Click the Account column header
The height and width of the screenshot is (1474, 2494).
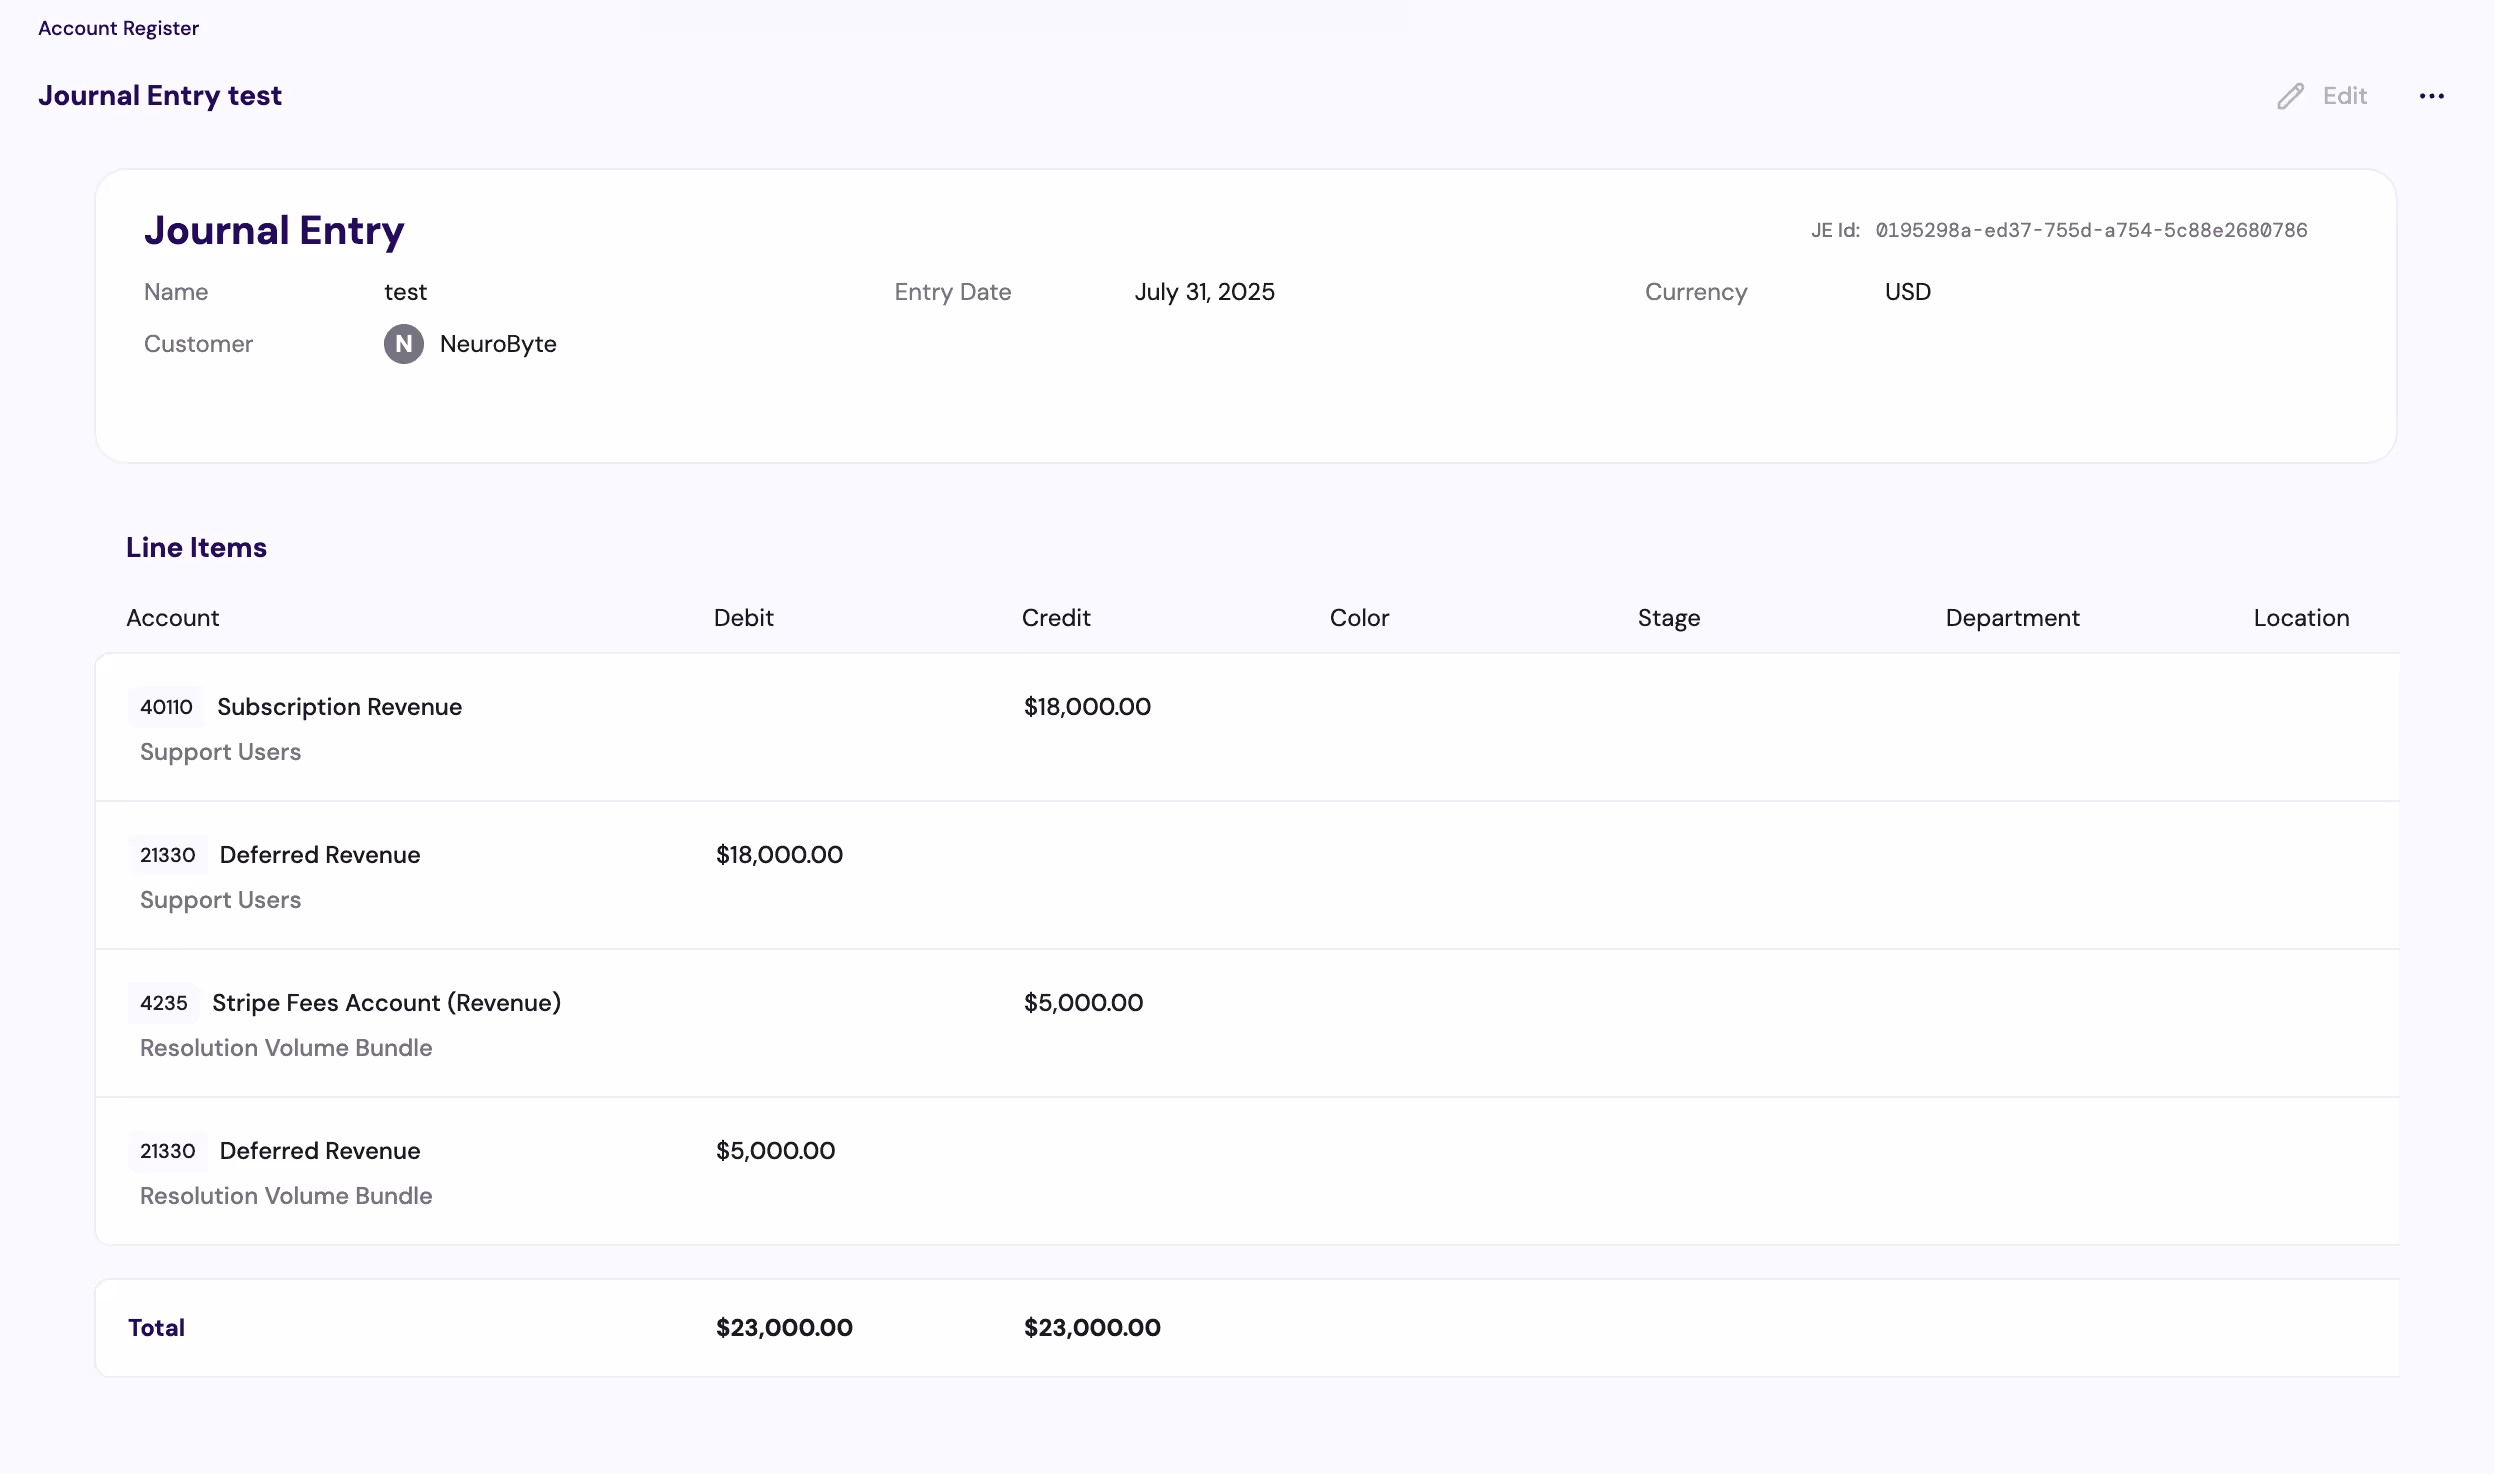coord(172,618)
